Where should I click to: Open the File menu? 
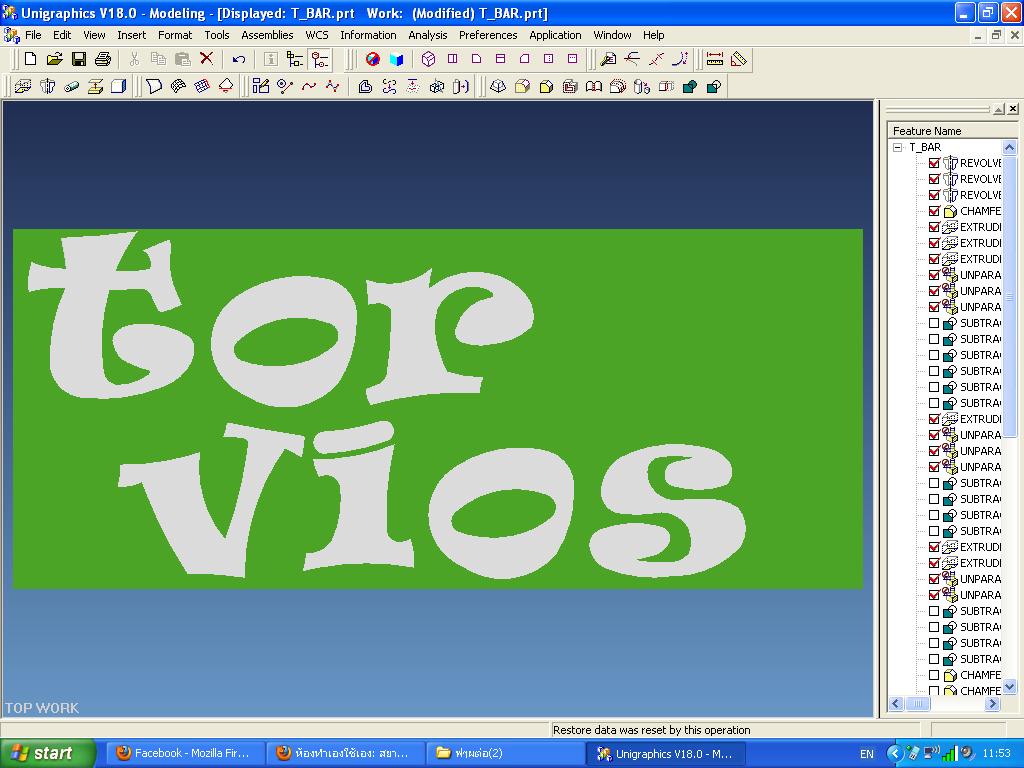(33, 35)
